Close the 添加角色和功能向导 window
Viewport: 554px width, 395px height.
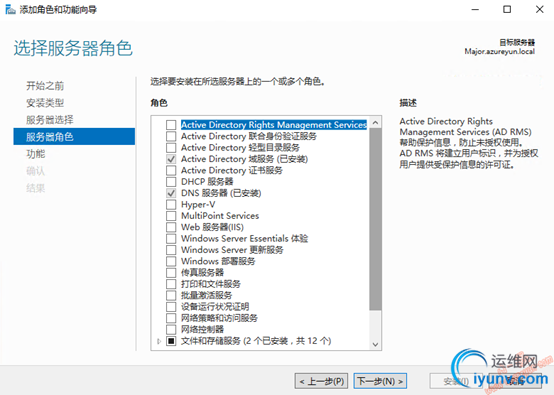pyautogui.click(x=540, y=10)
